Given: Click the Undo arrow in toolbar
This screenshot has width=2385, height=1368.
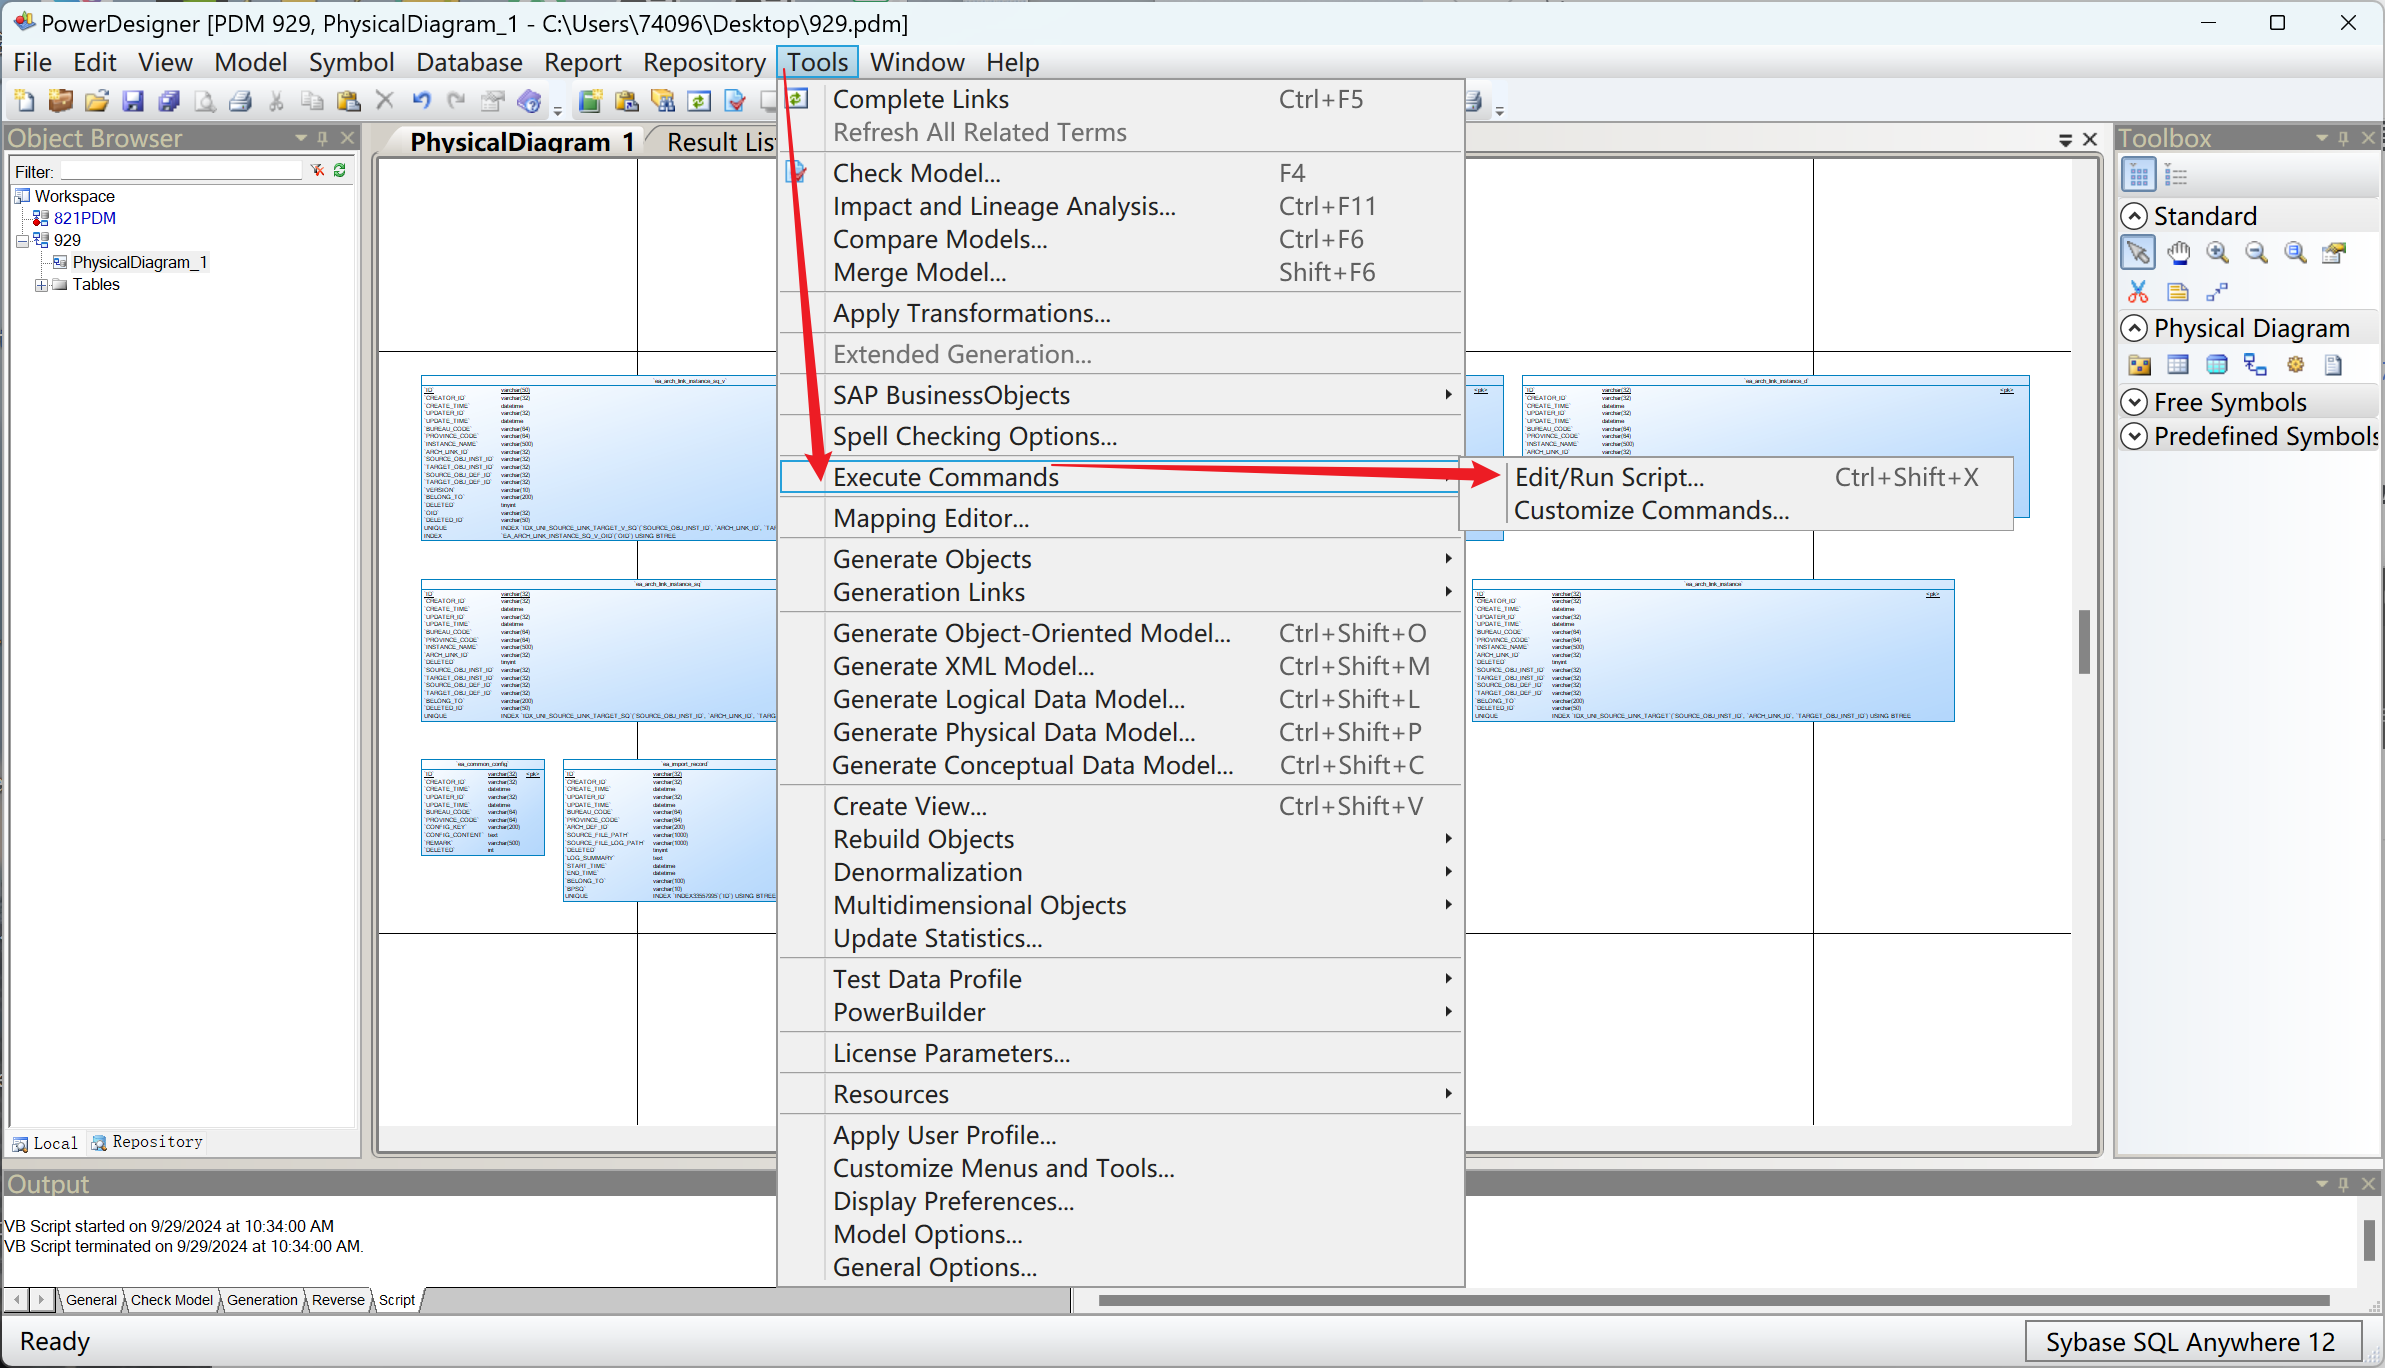Looking at the screenshot, I should 421,101.
